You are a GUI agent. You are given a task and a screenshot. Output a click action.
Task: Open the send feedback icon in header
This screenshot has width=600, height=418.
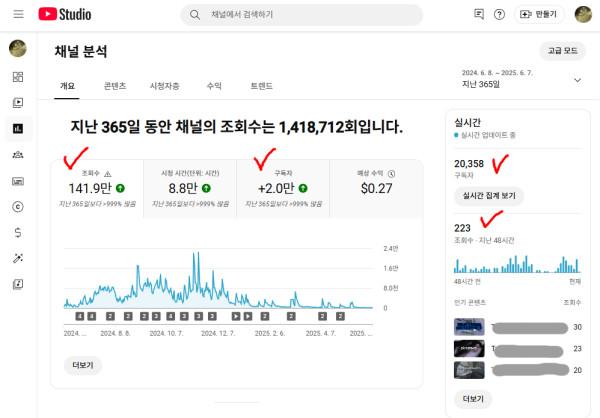(x=479, y=14)
